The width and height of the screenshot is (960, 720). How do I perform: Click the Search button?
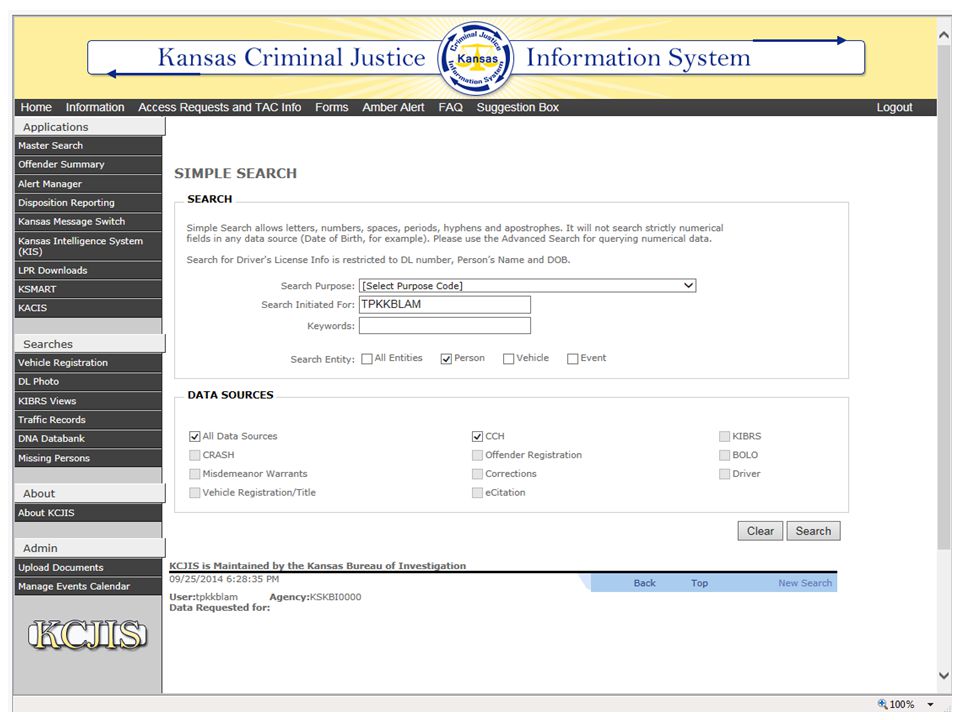pyautogui.click(x=813, y=531)
